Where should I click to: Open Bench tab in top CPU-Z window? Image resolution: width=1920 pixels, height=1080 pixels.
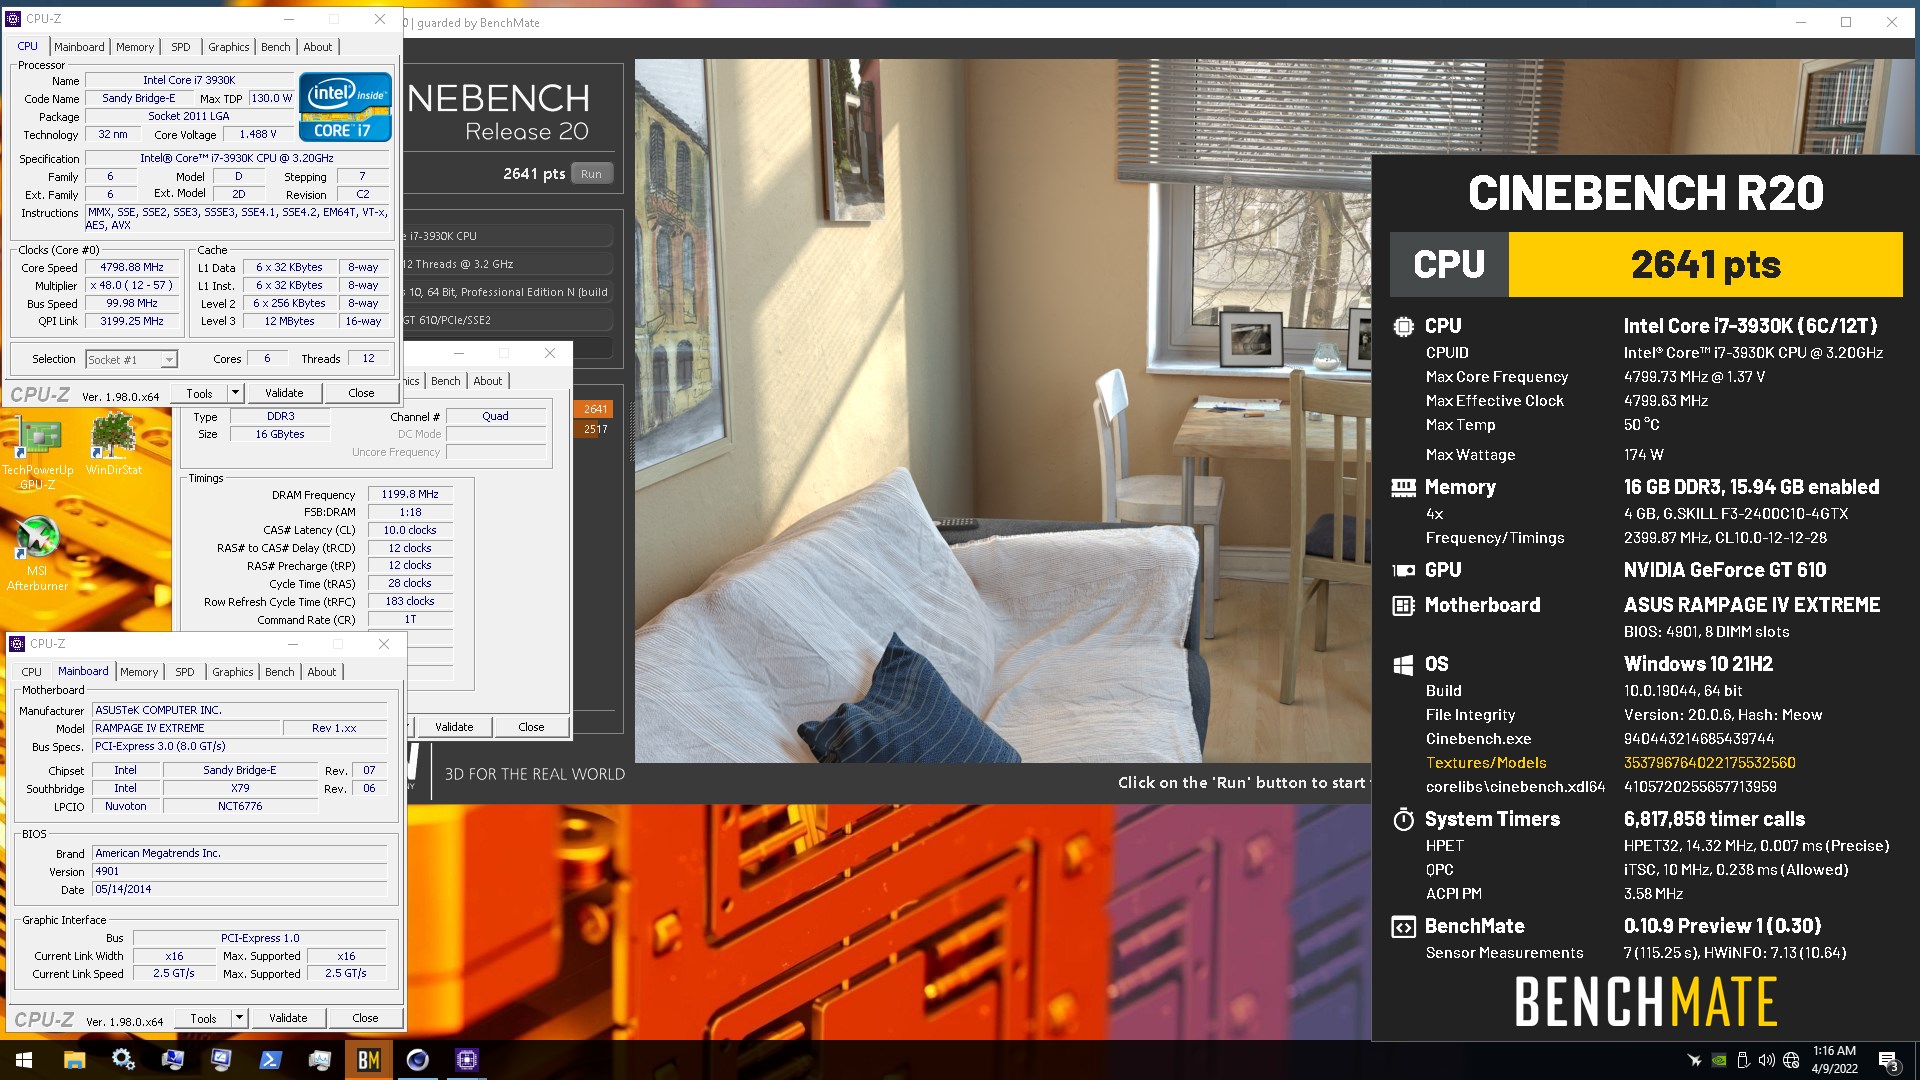(x=275, y=47)
